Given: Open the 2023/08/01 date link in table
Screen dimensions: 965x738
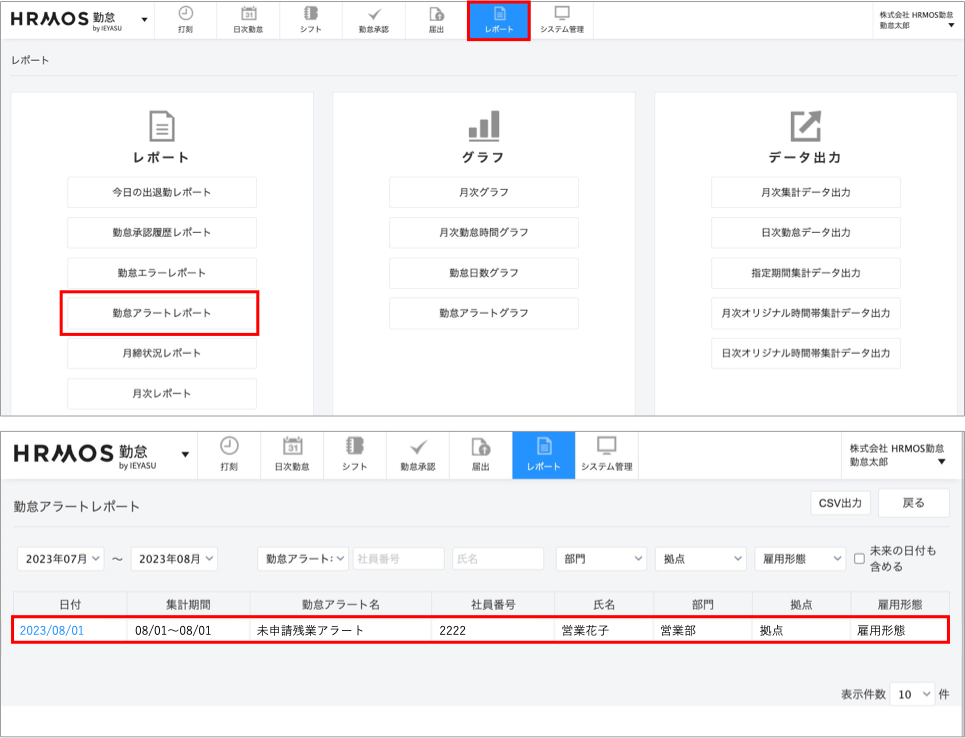Looking at the screenshot, I should click(52, 631).
